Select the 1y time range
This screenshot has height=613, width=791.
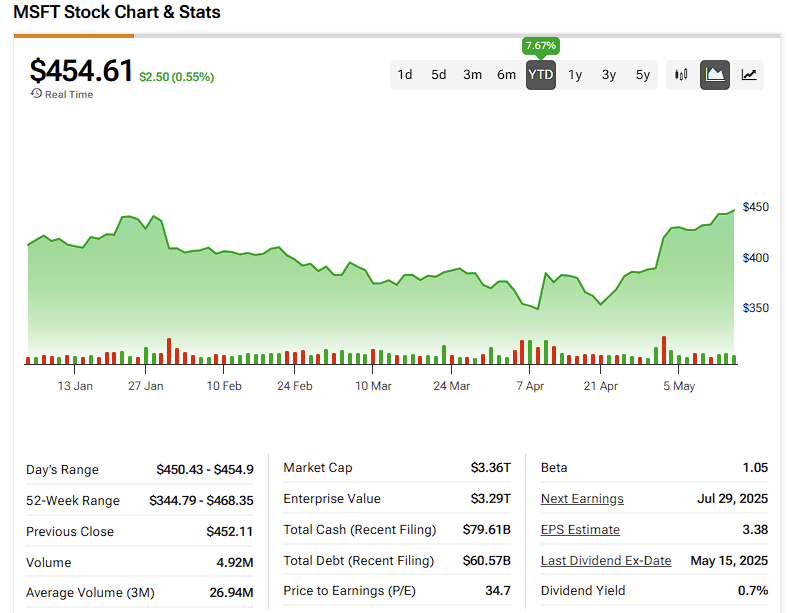(575, 75)
